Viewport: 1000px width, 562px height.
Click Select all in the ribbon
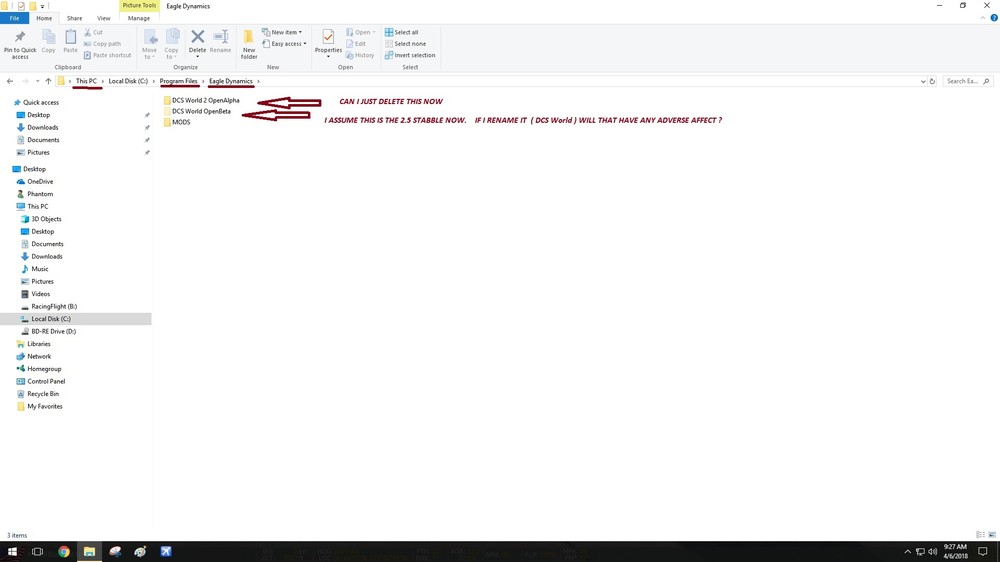[401, 32]
